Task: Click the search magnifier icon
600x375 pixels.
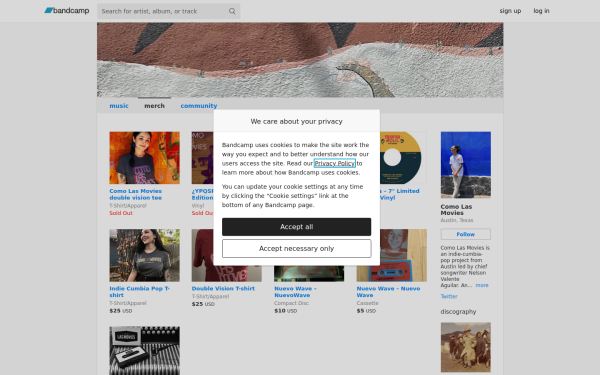Action: pyautogui.click(x=232, y=11)
